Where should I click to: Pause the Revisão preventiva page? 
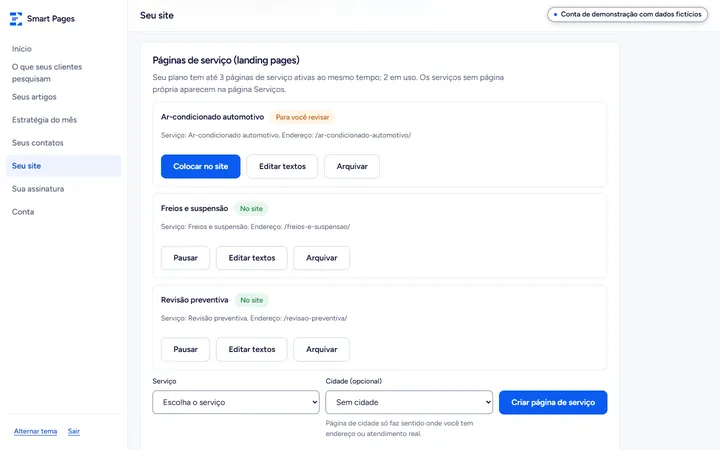[x=185, y=349]
